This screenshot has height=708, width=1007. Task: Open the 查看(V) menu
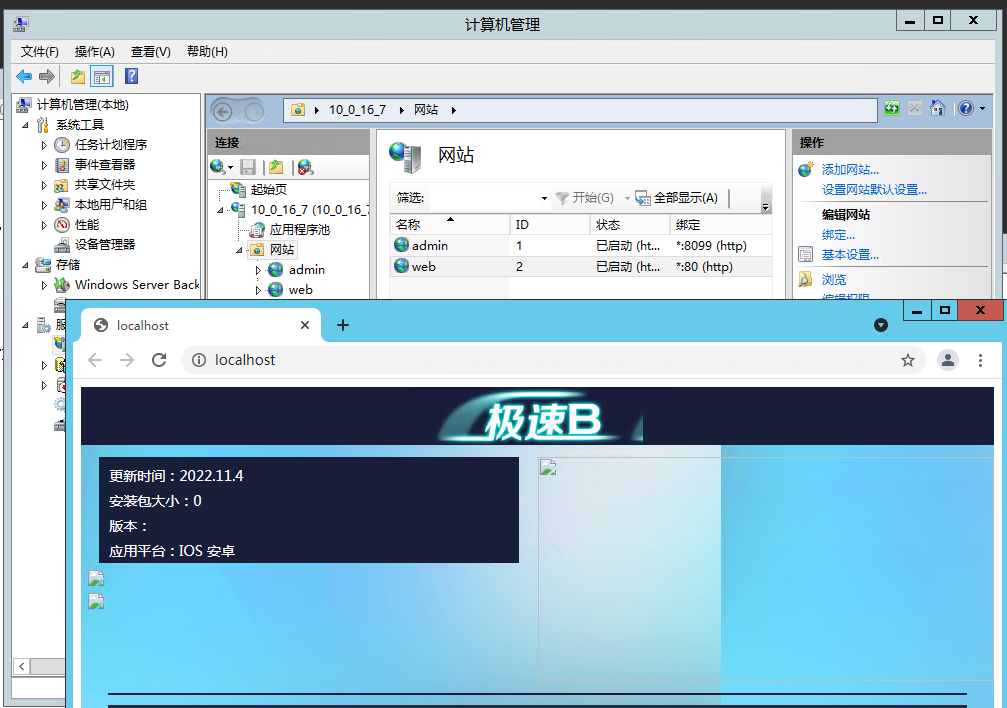click(150, 51)
